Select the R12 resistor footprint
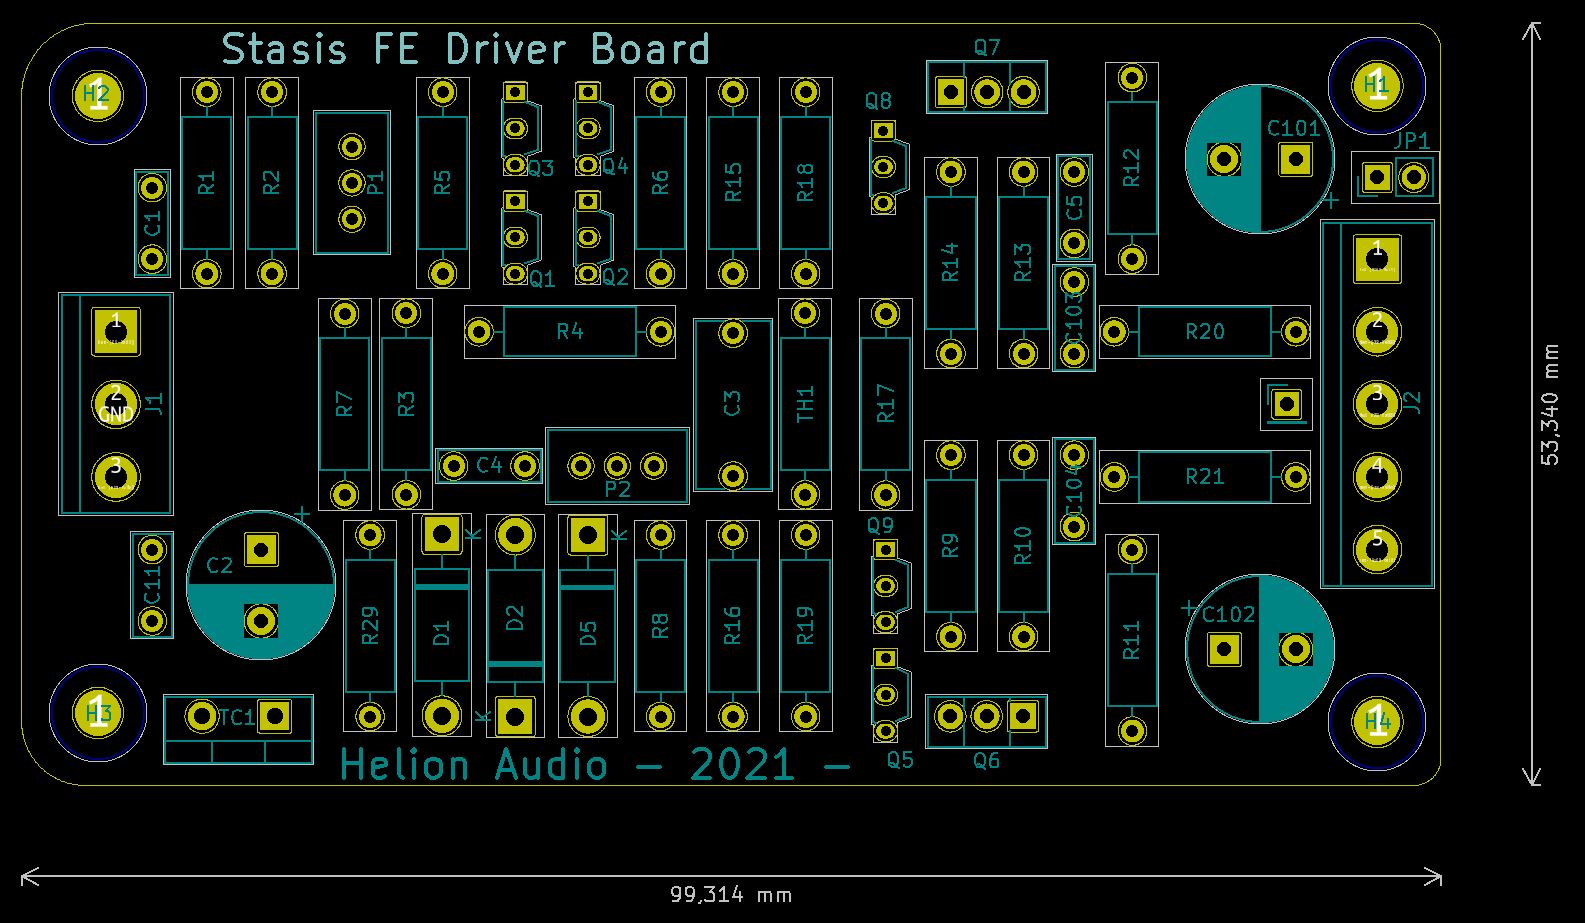1585x923 pixels. point(1132,168)
